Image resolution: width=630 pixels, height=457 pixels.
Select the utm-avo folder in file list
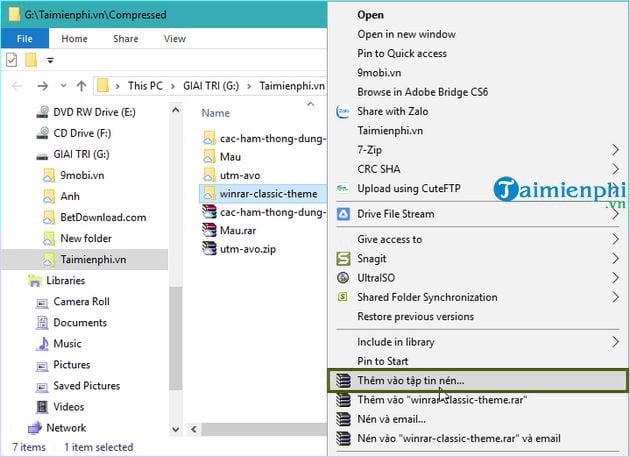240,175
